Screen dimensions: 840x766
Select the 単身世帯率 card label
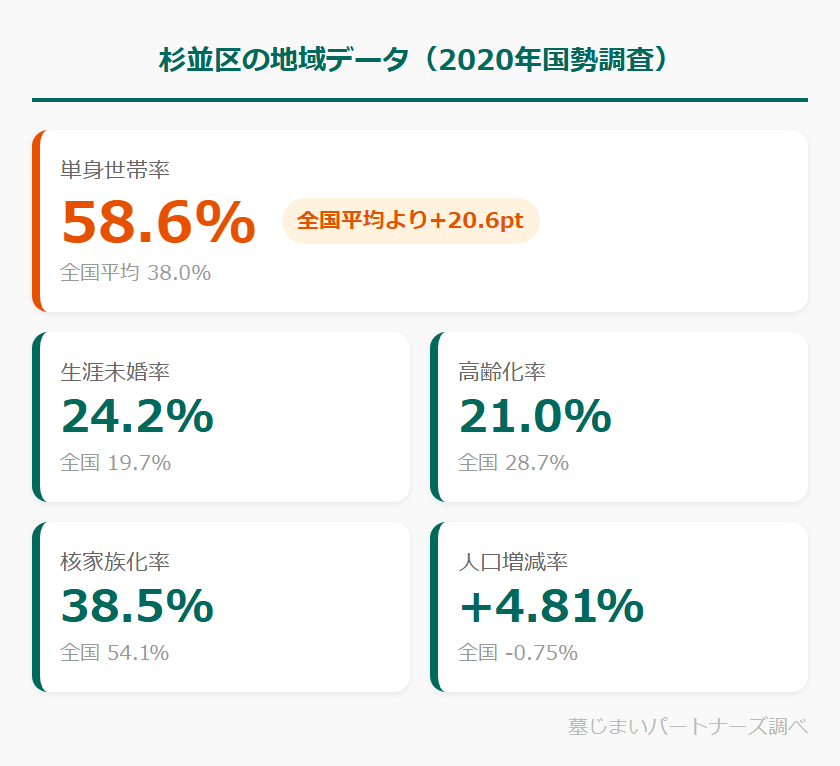115,171
